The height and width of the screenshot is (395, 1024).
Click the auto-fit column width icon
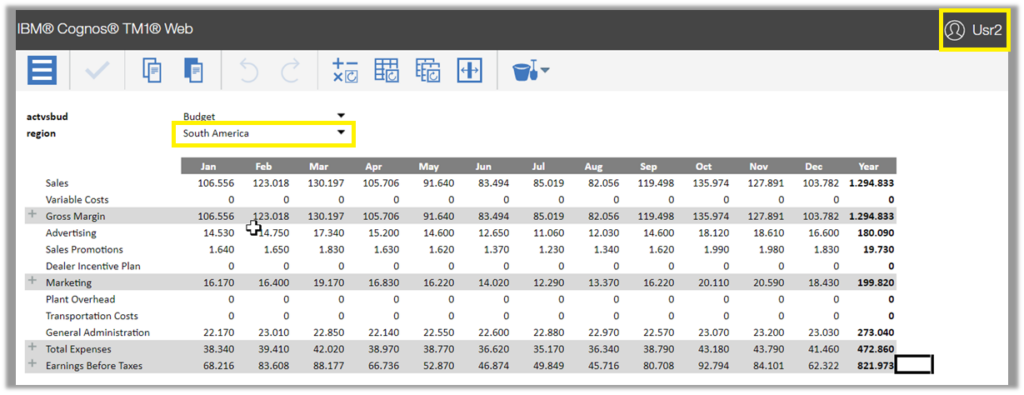click(469, 71)
